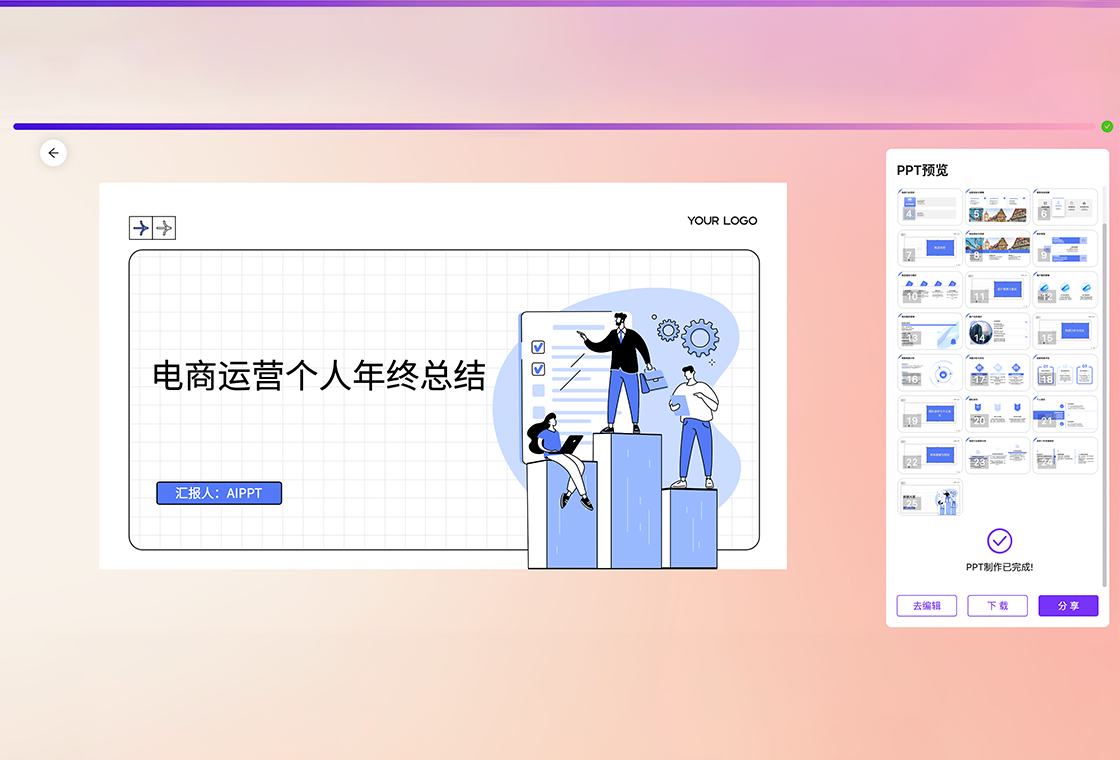
Task: Click the airplane icons on the cover slide
Action: click(152, 228)
